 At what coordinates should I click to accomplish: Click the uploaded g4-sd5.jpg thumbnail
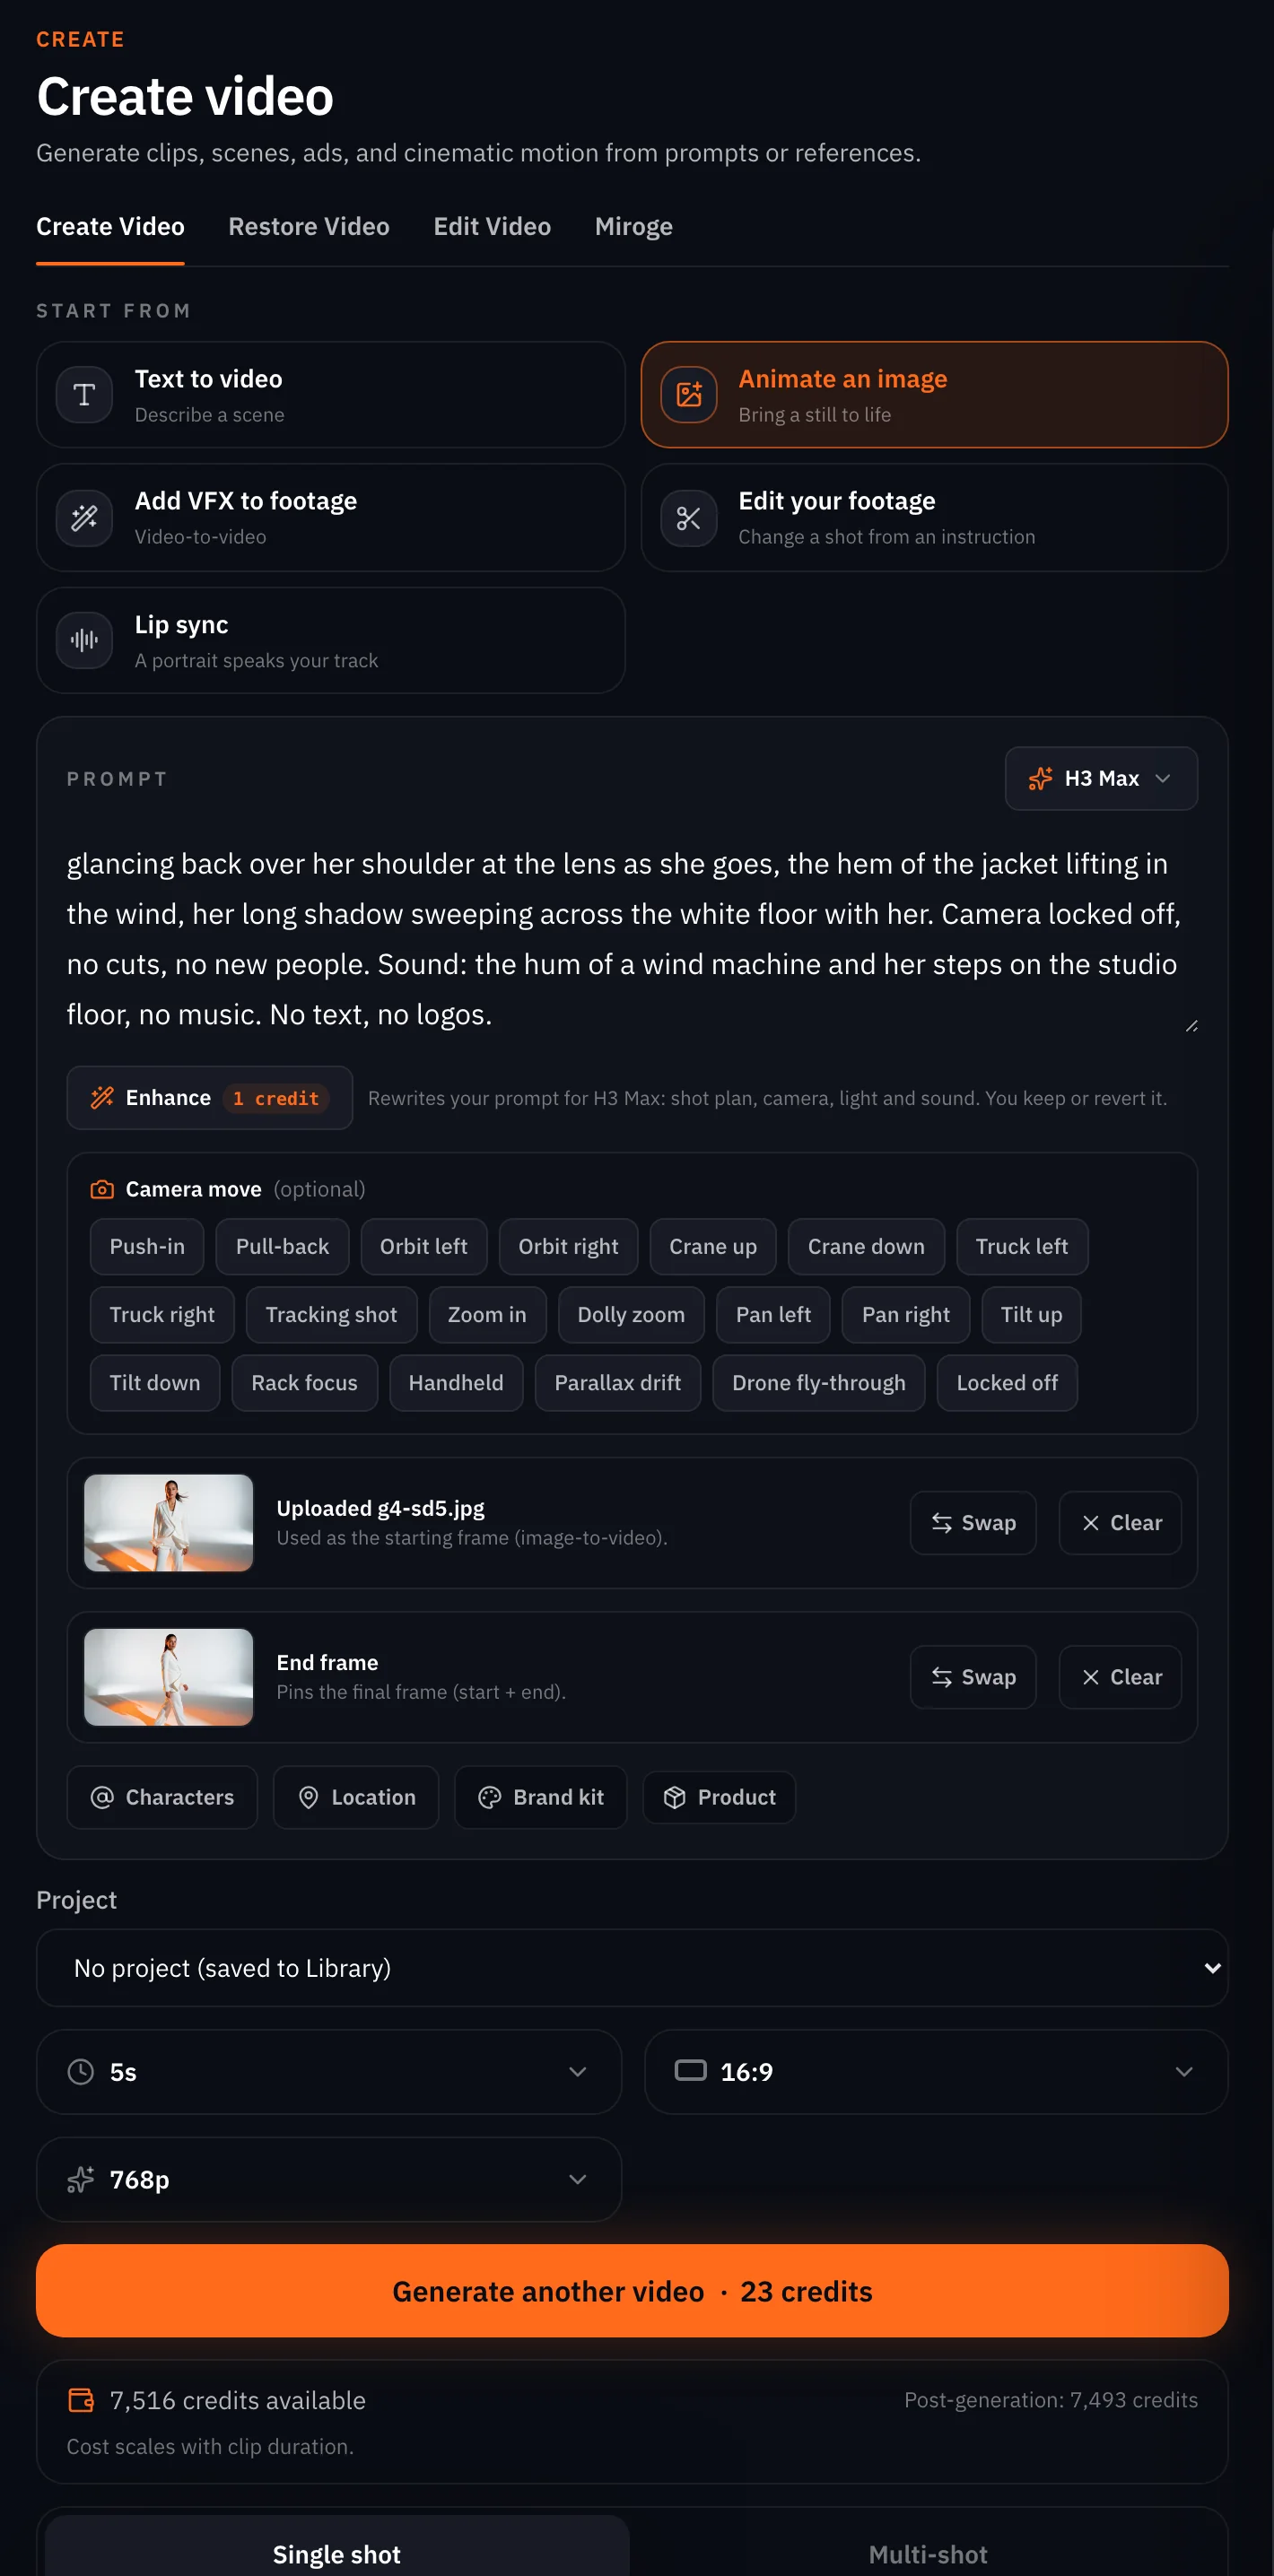pyautogui.click(x=169, y=1523)
